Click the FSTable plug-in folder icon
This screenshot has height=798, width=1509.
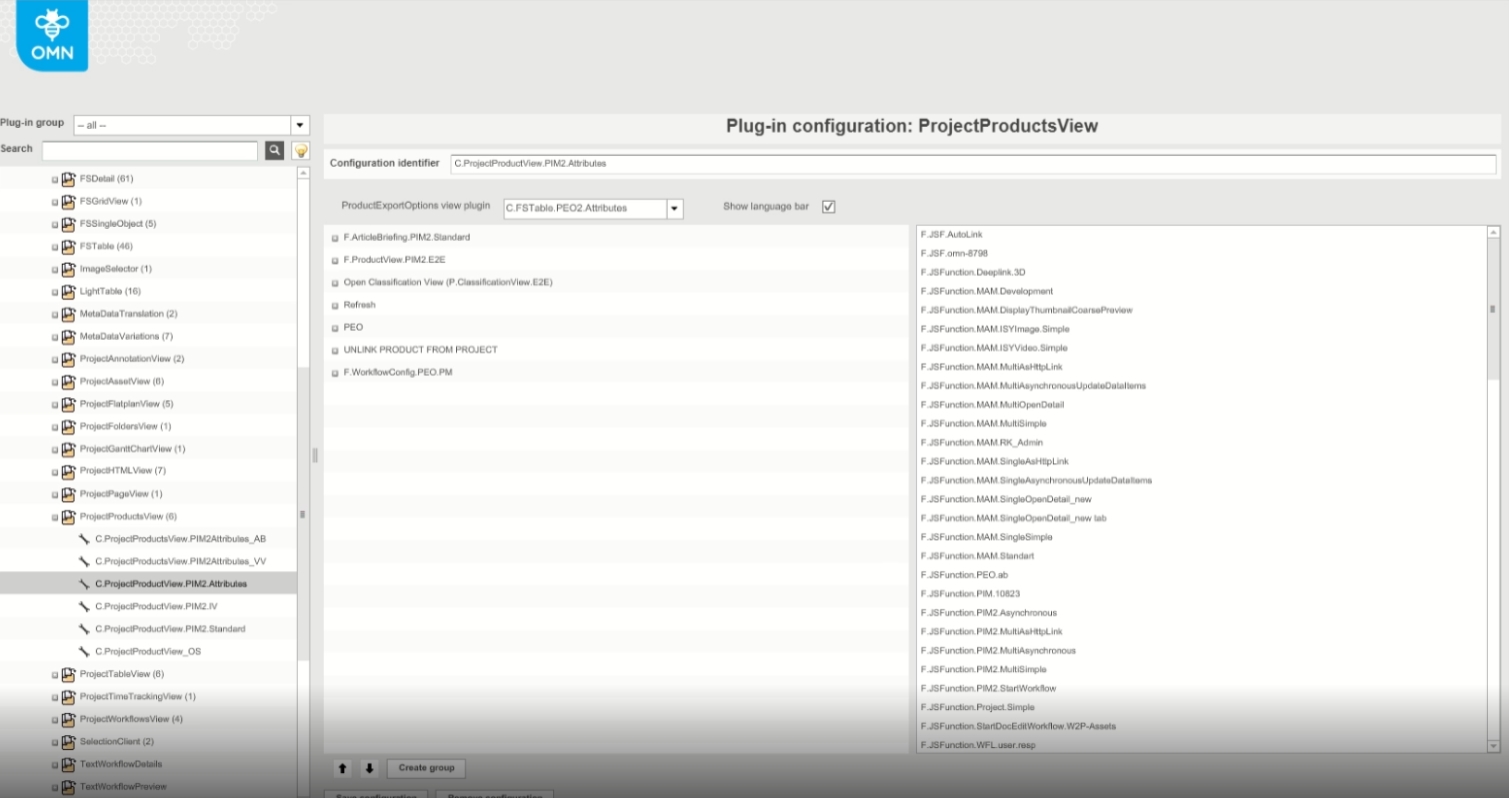[x=68, y=247]
